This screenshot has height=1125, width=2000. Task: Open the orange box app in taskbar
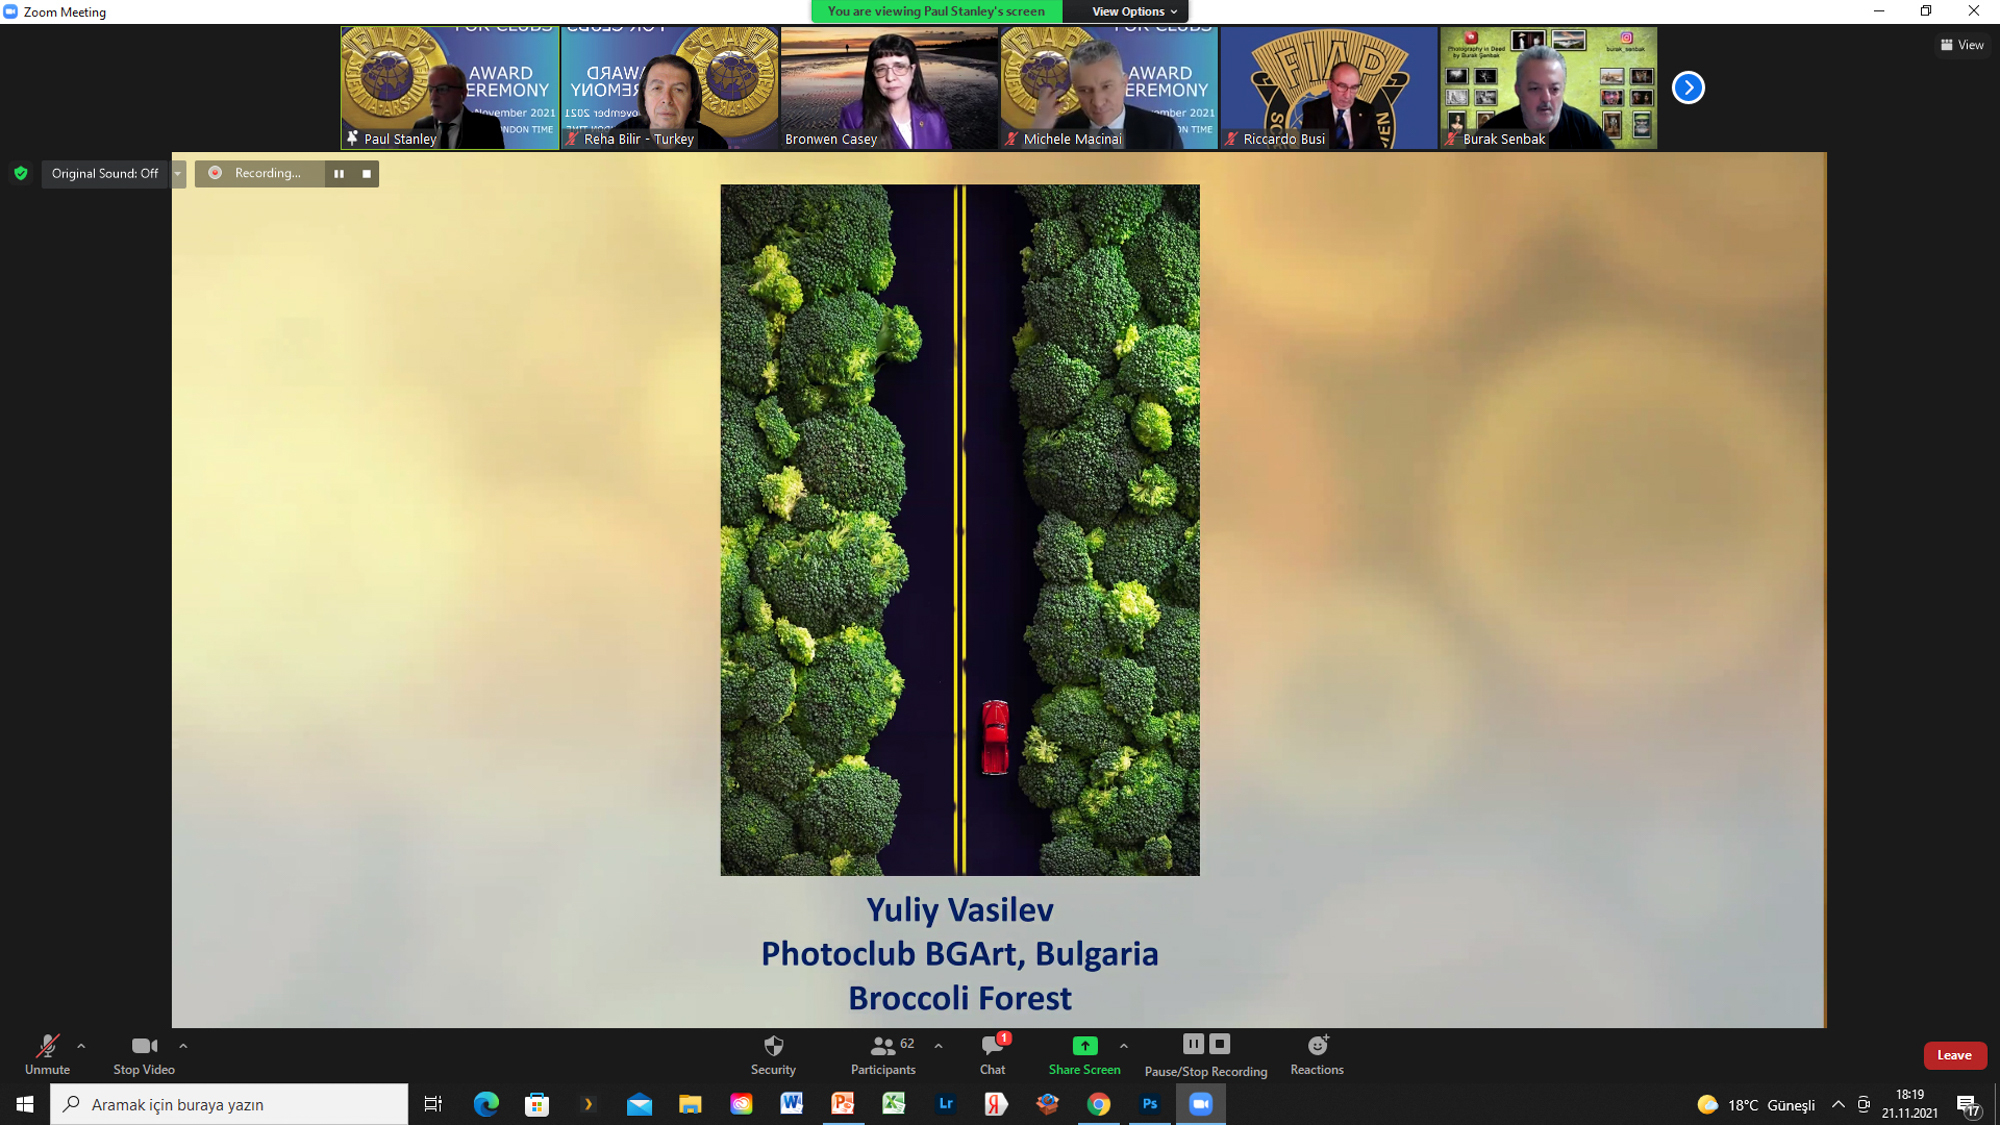[1047, 1104]
